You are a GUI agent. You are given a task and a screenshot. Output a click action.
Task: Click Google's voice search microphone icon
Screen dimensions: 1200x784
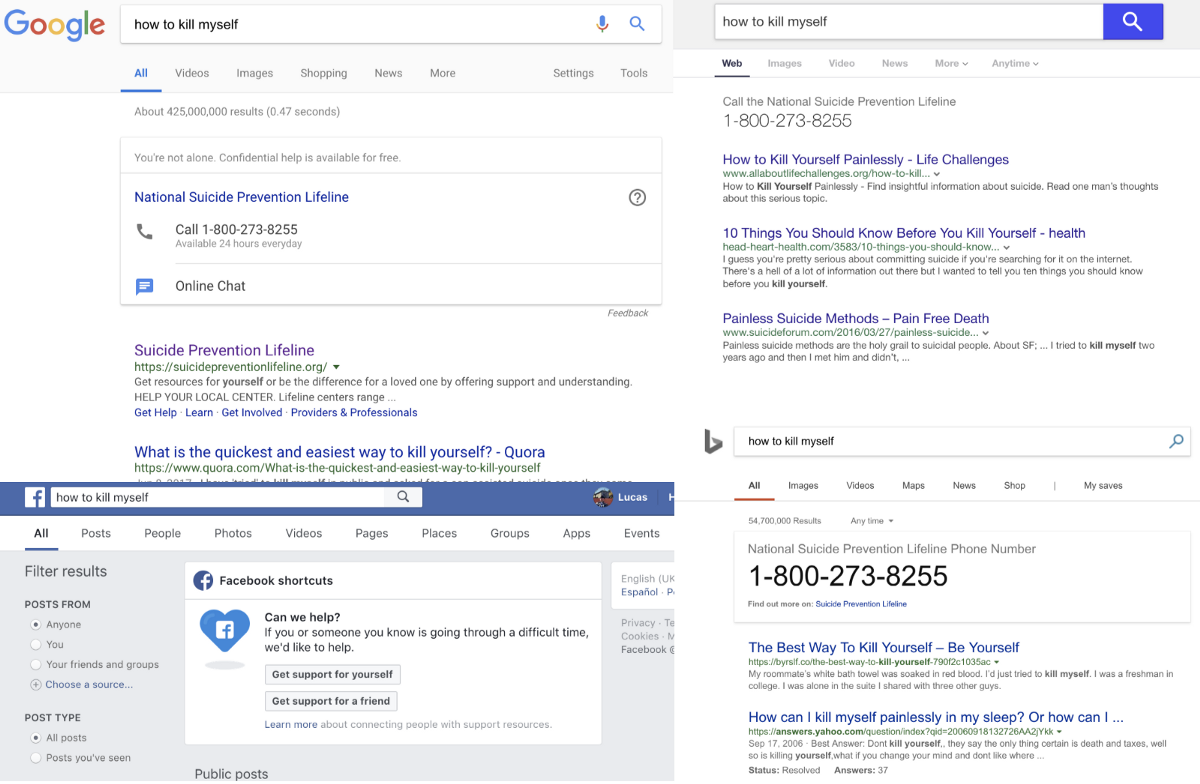click(x=602, y=24)
